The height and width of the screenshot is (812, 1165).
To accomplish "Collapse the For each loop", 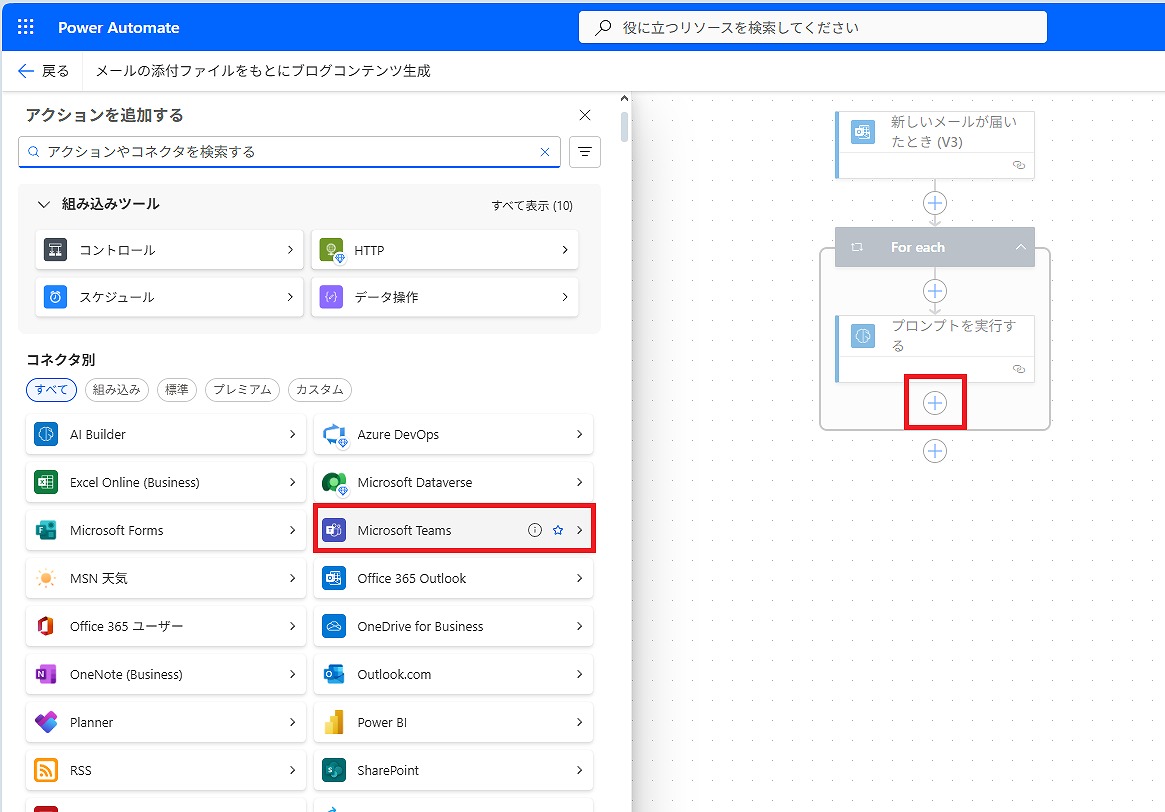I will coord(1020,247).
